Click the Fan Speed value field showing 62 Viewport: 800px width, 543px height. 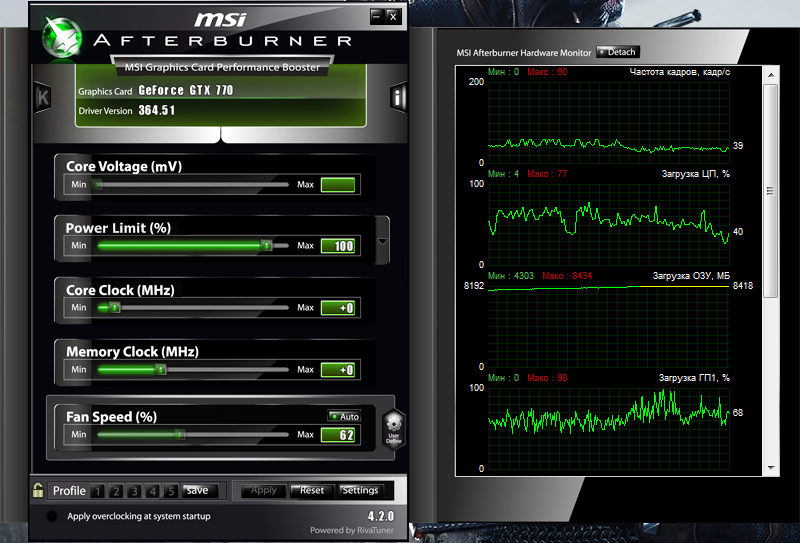(338, 435)
